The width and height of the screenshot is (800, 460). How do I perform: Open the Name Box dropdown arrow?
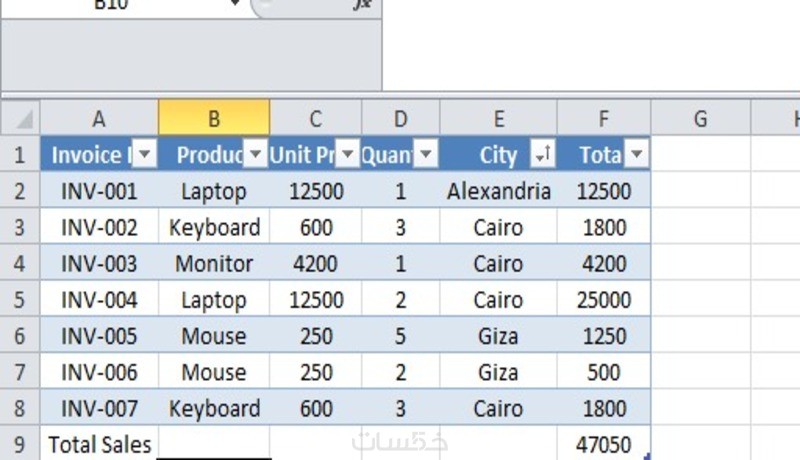(236, 4)
